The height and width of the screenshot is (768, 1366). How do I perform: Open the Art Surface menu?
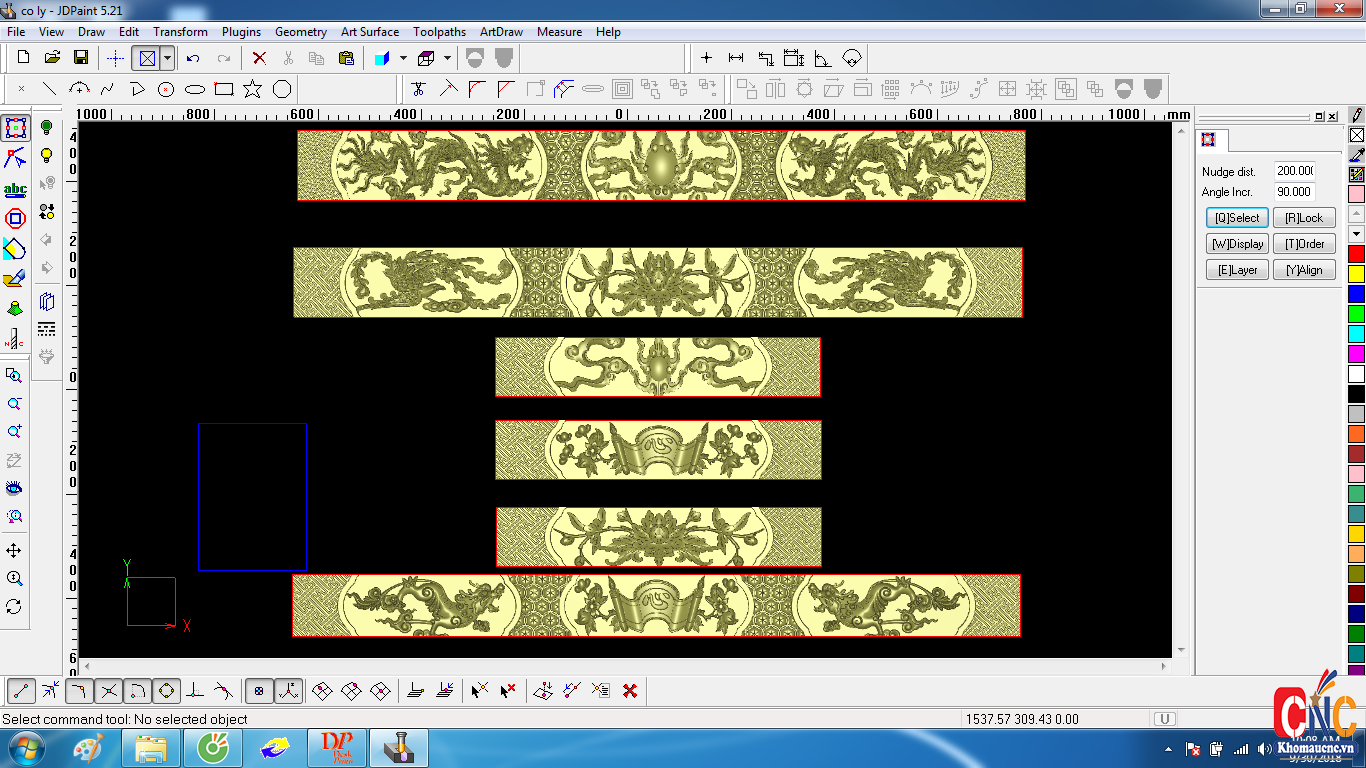click(x=369, y=32)
